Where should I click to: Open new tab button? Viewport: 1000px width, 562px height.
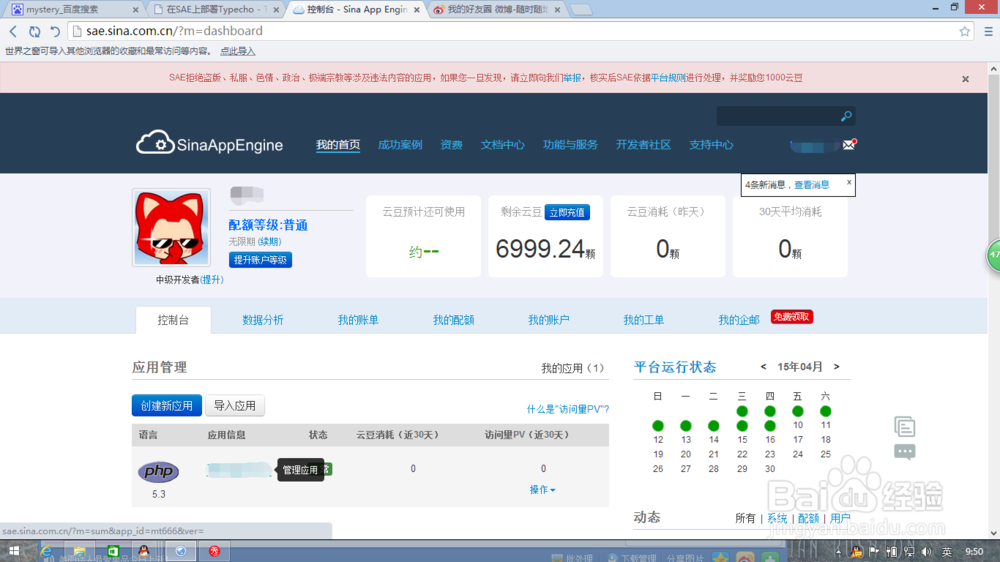(581, 10)
